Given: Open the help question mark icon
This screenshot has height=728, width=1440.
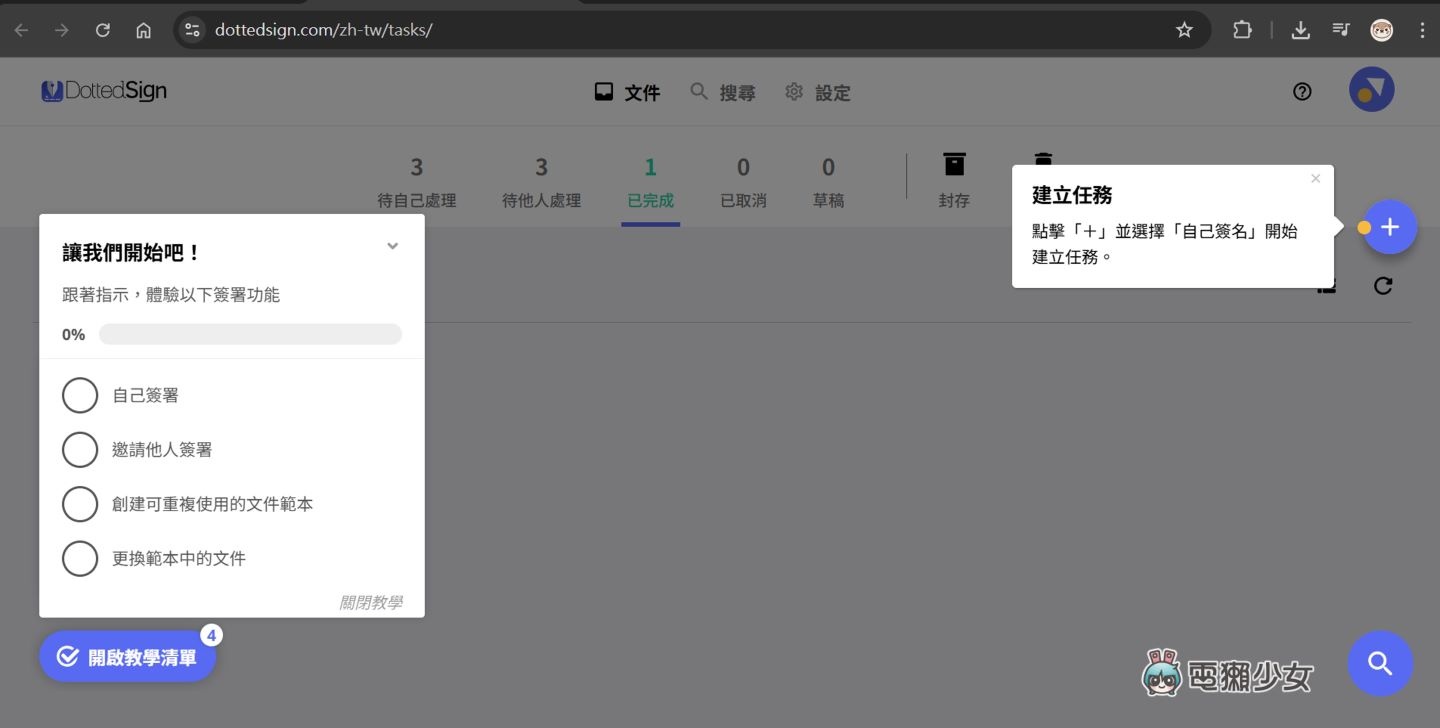Looking at the screenshot, I should pyautogui.click(x=1302, y=92).
